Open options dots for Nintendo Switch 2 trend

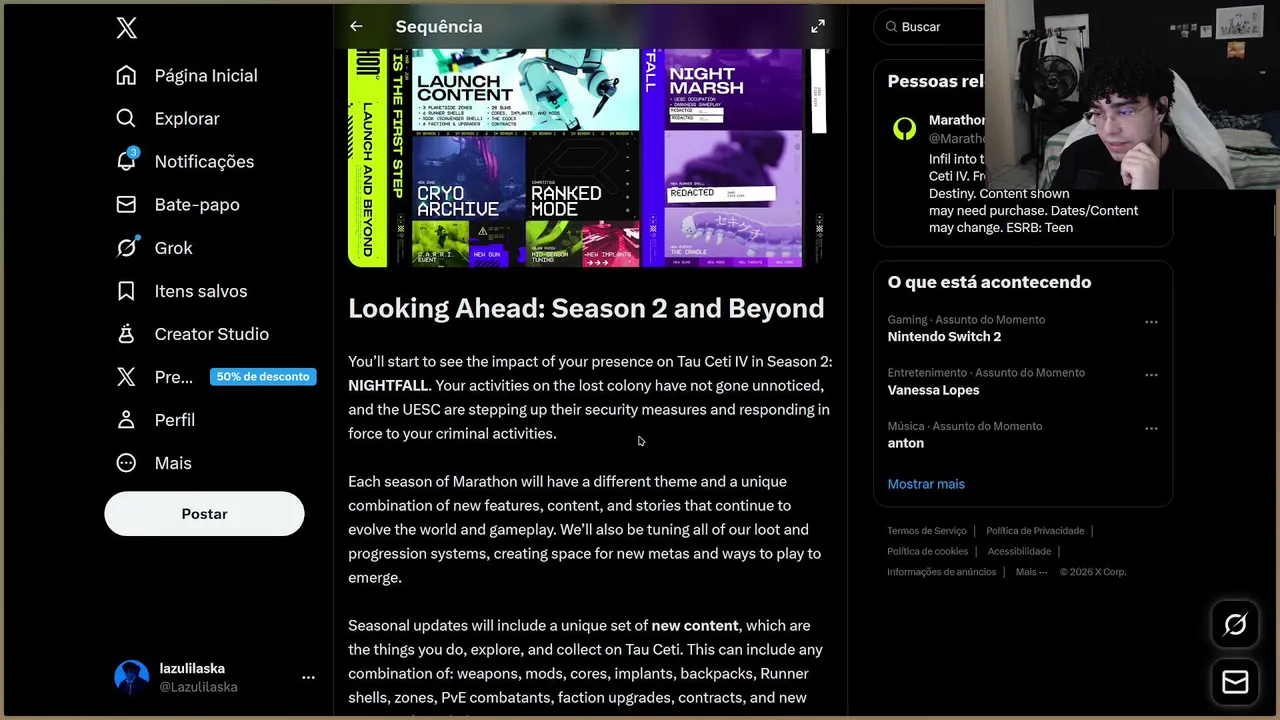1151,322
